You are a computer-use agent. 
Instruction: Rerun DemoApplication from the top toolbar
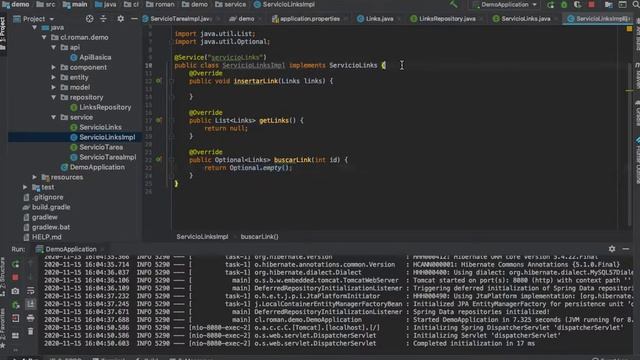(551, 4)
